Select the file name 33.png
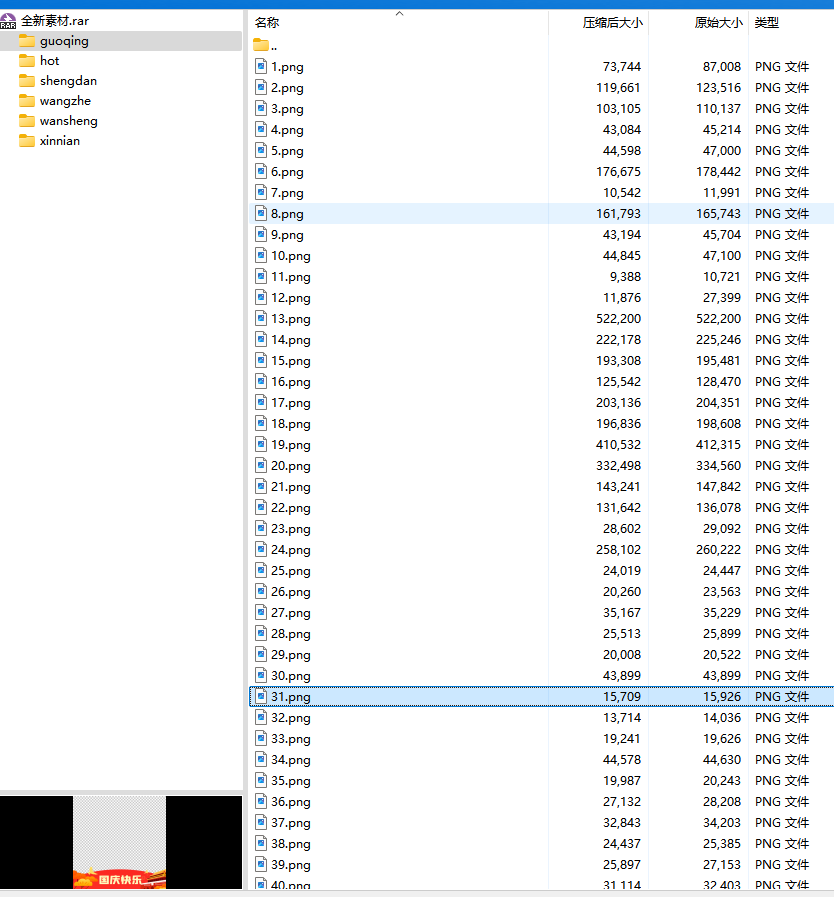Screen dimensions: 834x897 pos(291,739)
